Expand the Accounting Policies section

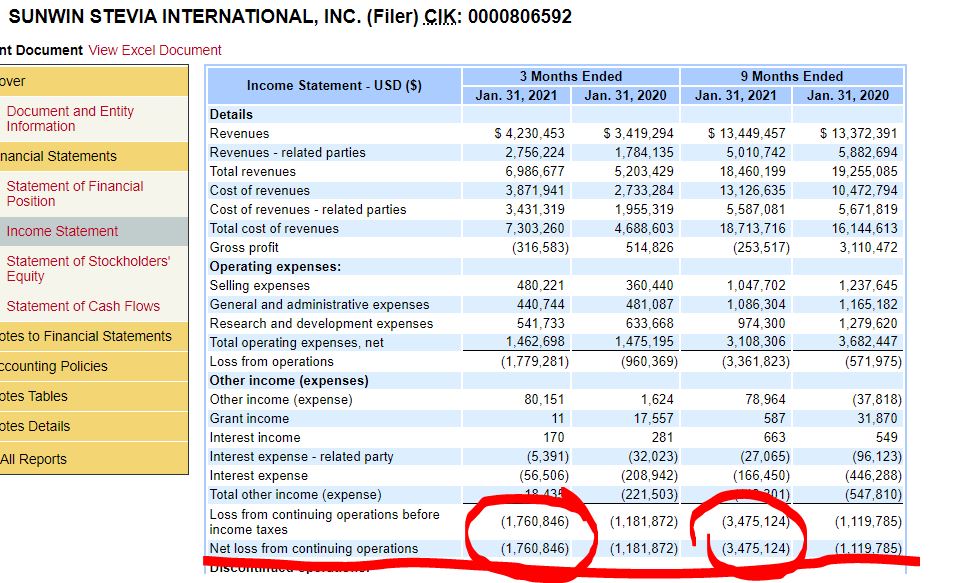(x=54, y=366)
